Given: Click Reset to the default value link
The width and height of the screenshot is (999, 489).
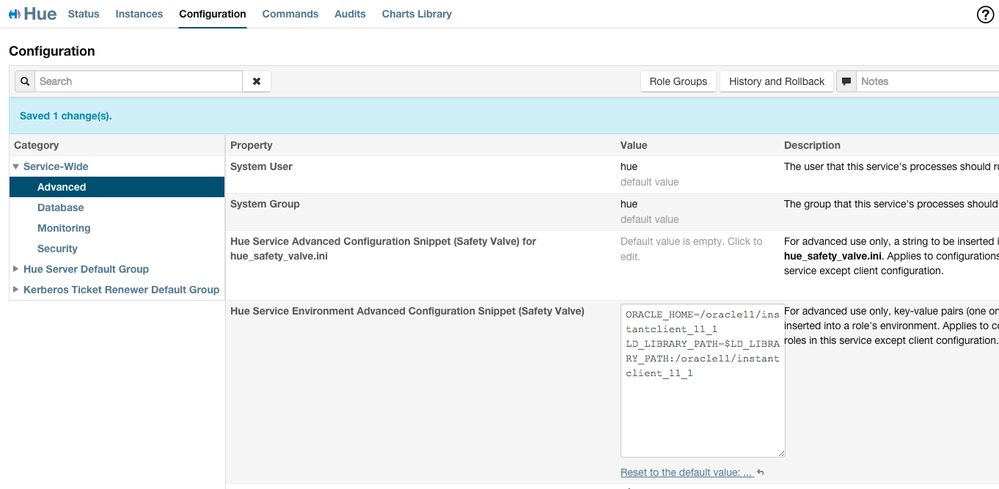Looking at the screenshot, I should click(686, 473).
